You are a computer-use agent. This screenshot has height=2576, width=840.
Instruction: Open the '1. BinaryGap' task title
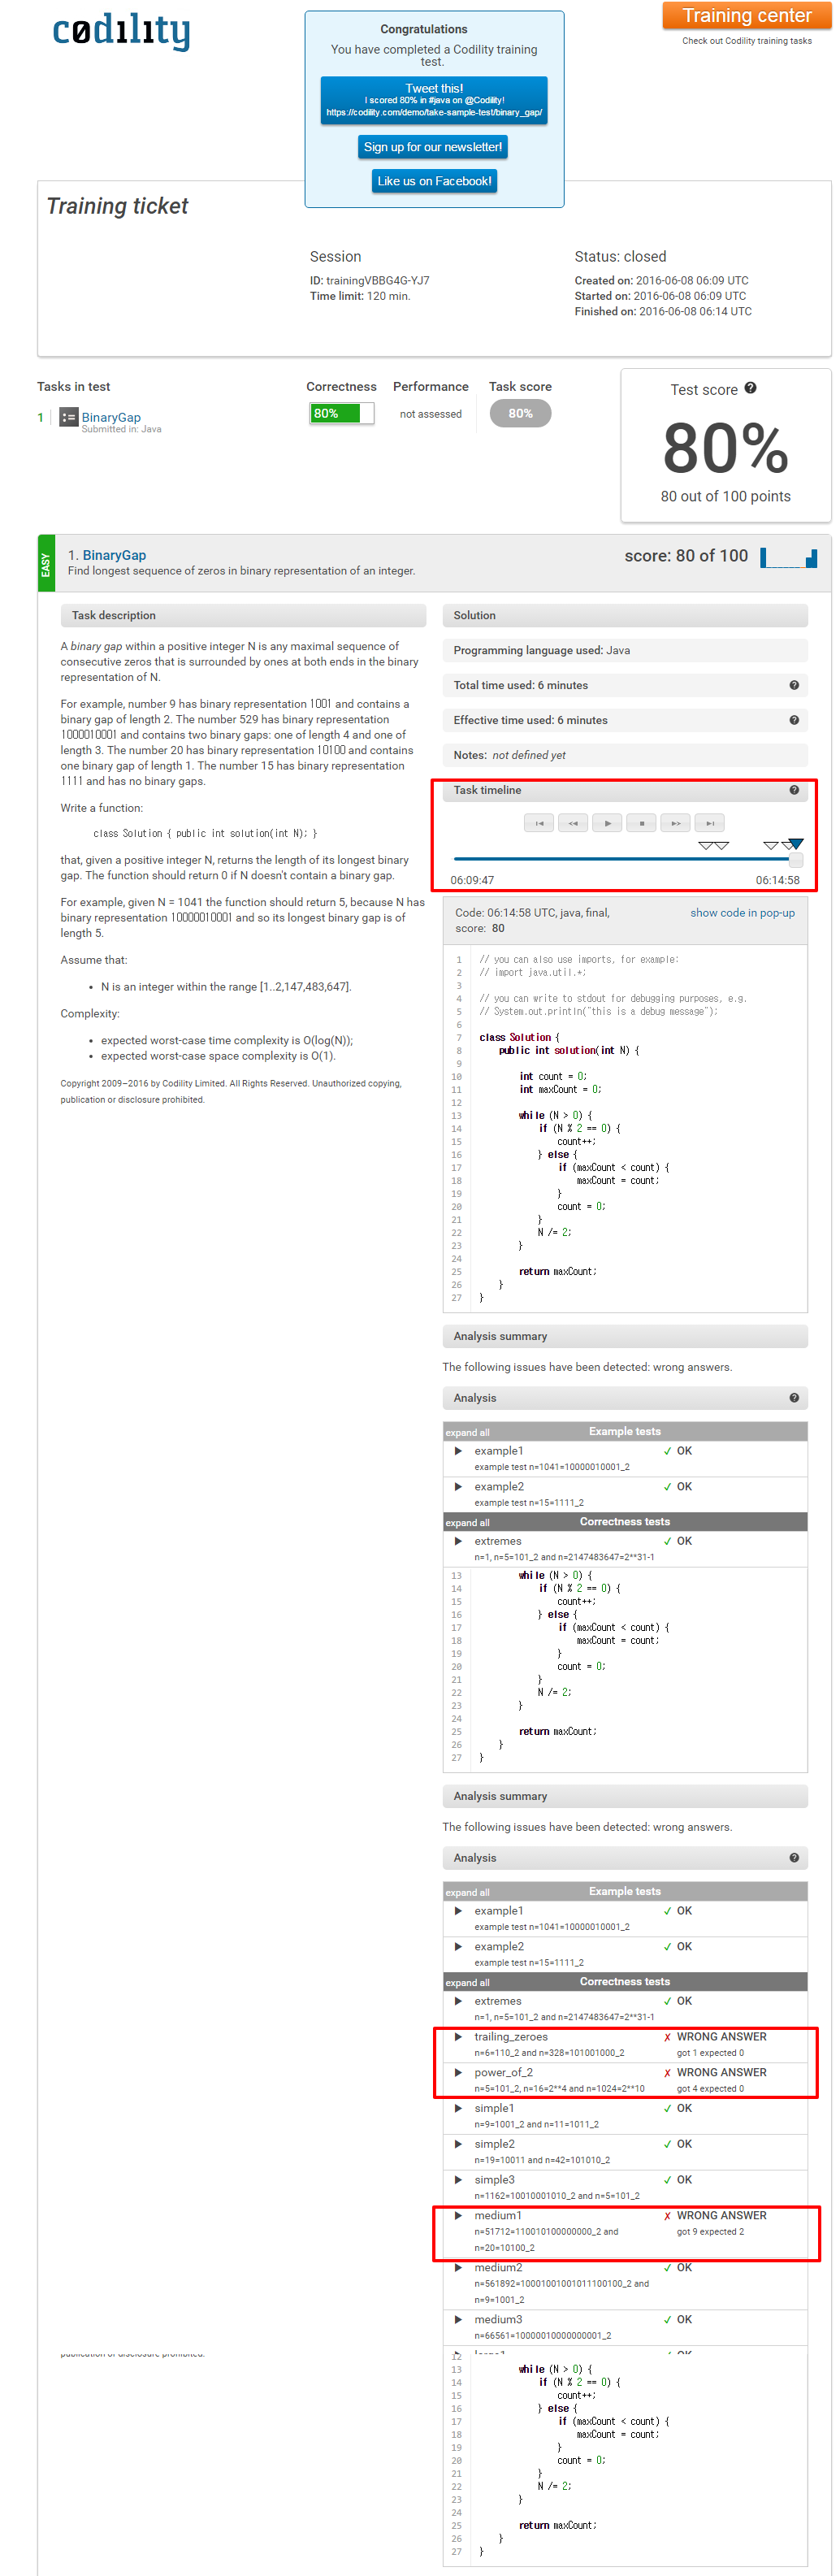[107, 555]
